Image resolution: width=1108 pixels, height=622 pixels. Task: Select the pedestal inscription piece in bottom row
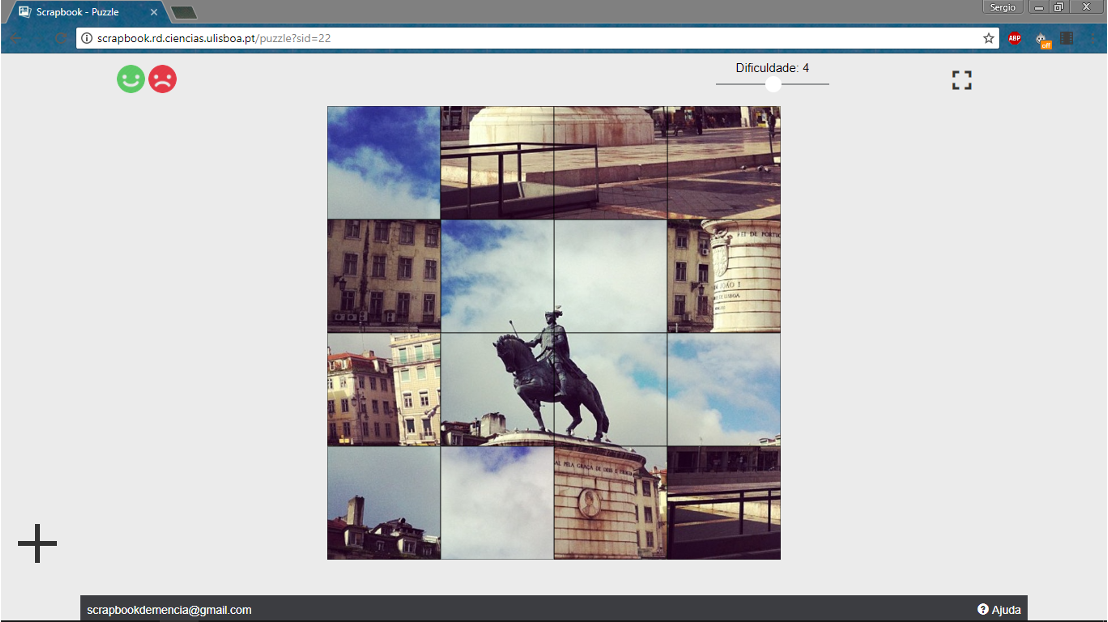point(610,502)
